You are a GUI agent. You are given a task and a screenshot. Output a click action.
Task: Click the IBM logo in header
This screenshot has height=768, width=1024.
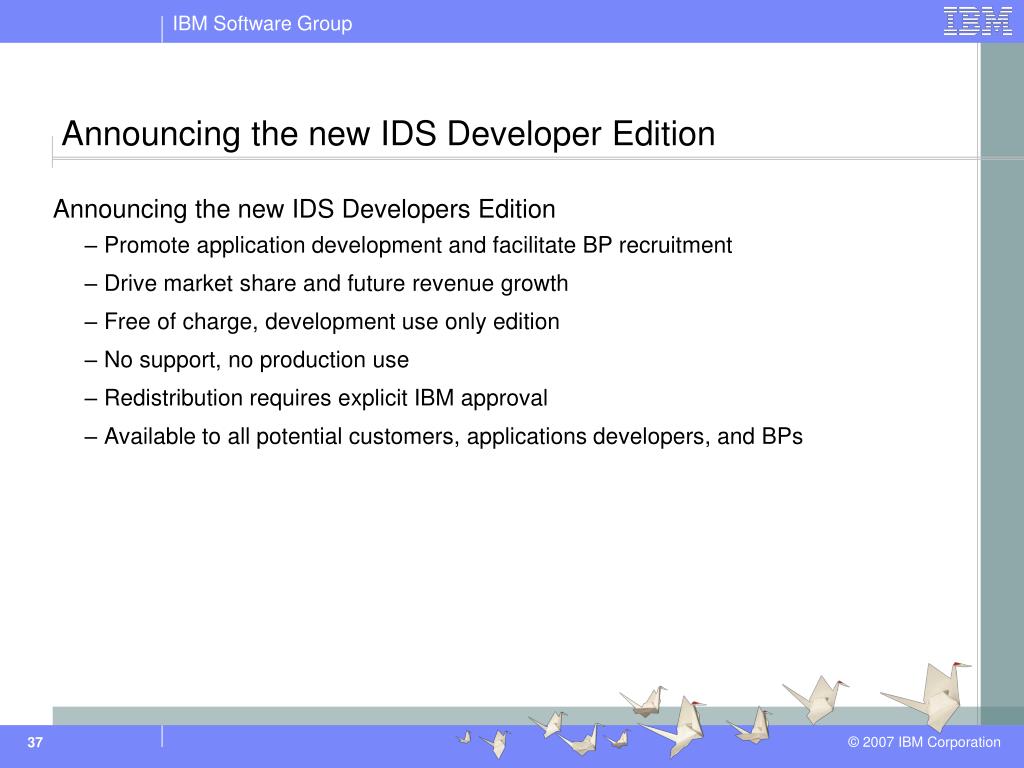pos(977,22)
